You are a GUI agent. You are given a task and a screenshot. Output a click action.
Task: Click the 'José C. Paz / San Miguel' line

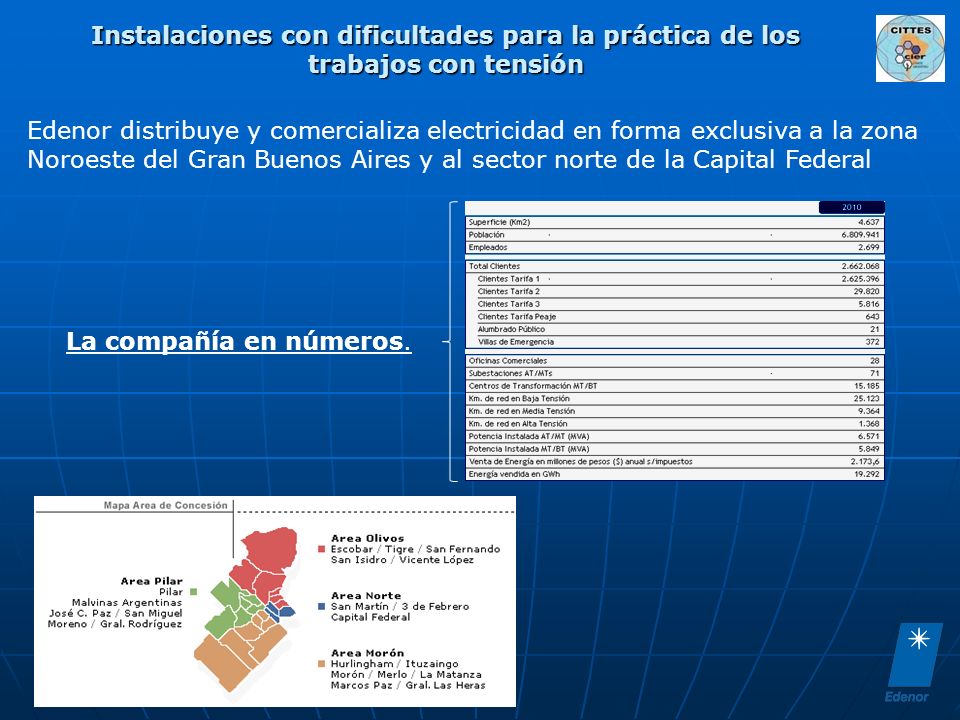pos(116,613)
